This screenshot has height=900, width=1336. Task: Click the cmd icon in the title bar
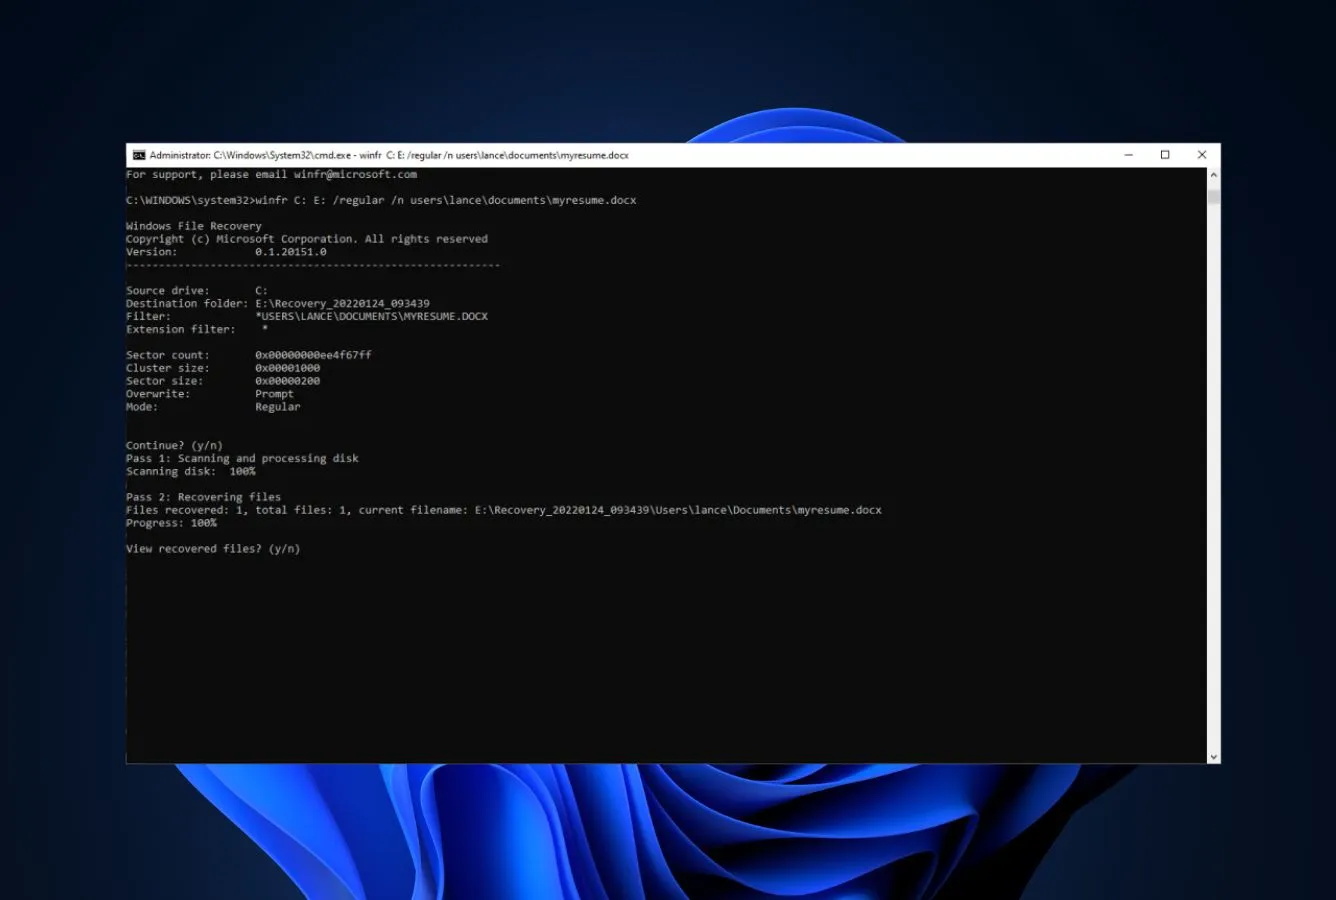pyautogui.click(x=139, y=155)
